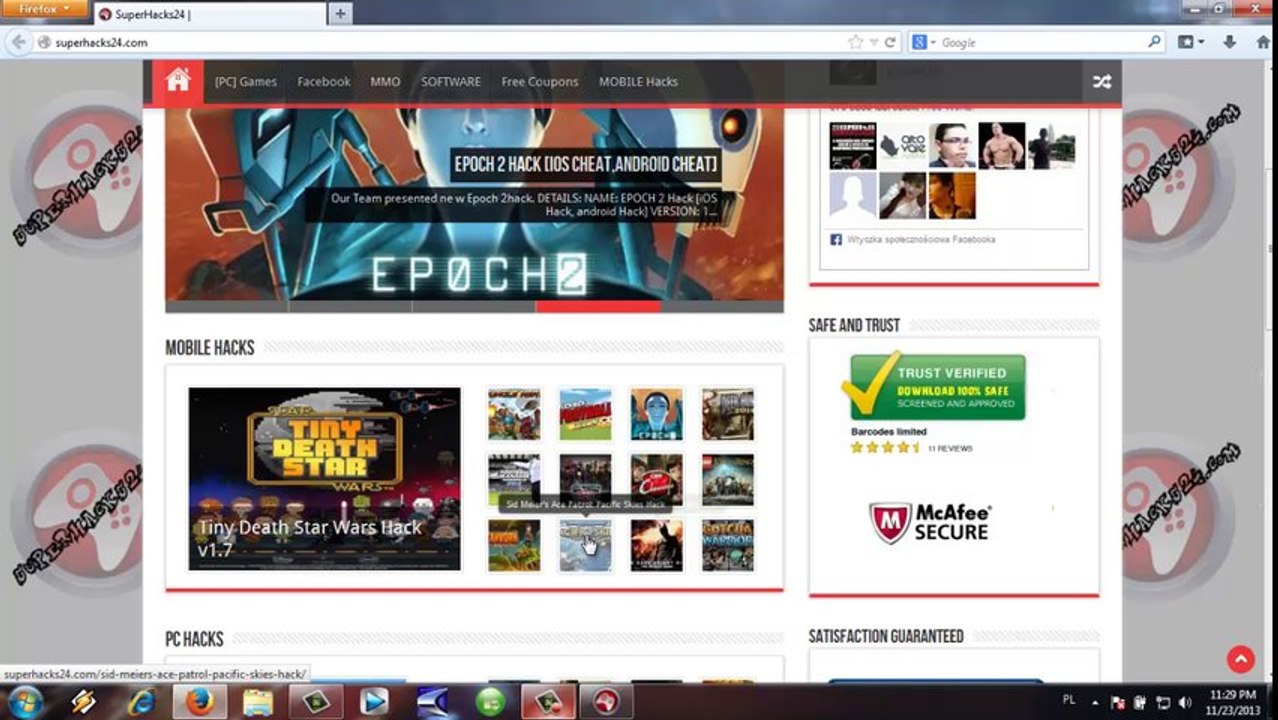The height and width of the screenshot is (720, 1278).
Task: Open Sid Meier's Ace Patrol Pacific Skies thumbnail
Action: (x=585, y=545)
